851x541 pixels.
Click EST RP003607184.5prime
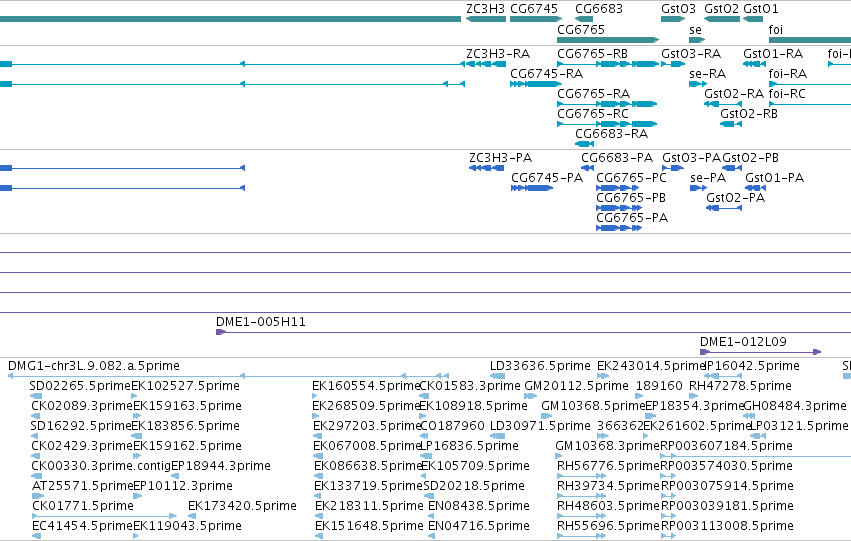point(755,456)
